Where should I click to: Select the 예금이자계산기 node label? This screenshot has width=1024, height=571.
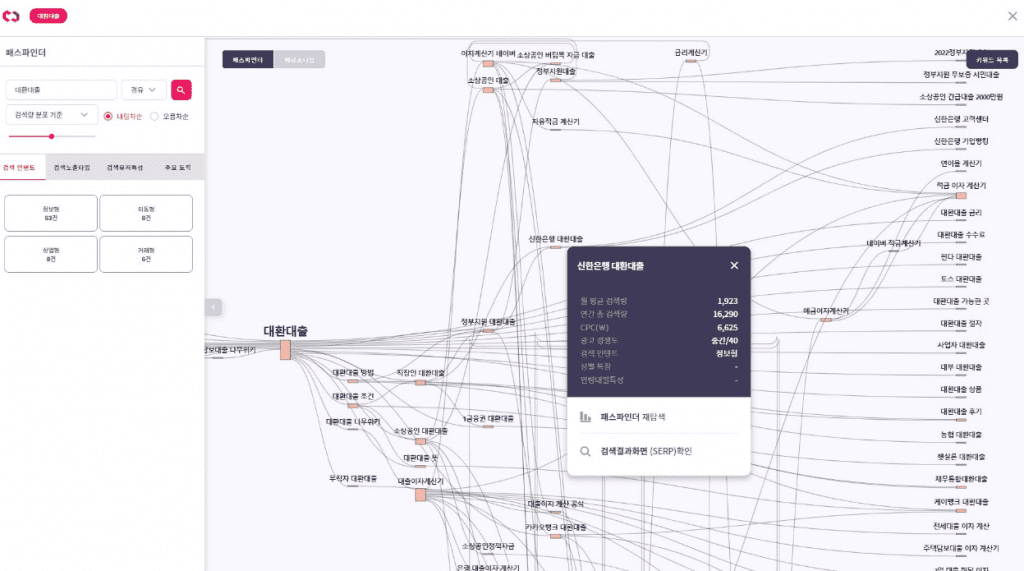tap(826, 312)
